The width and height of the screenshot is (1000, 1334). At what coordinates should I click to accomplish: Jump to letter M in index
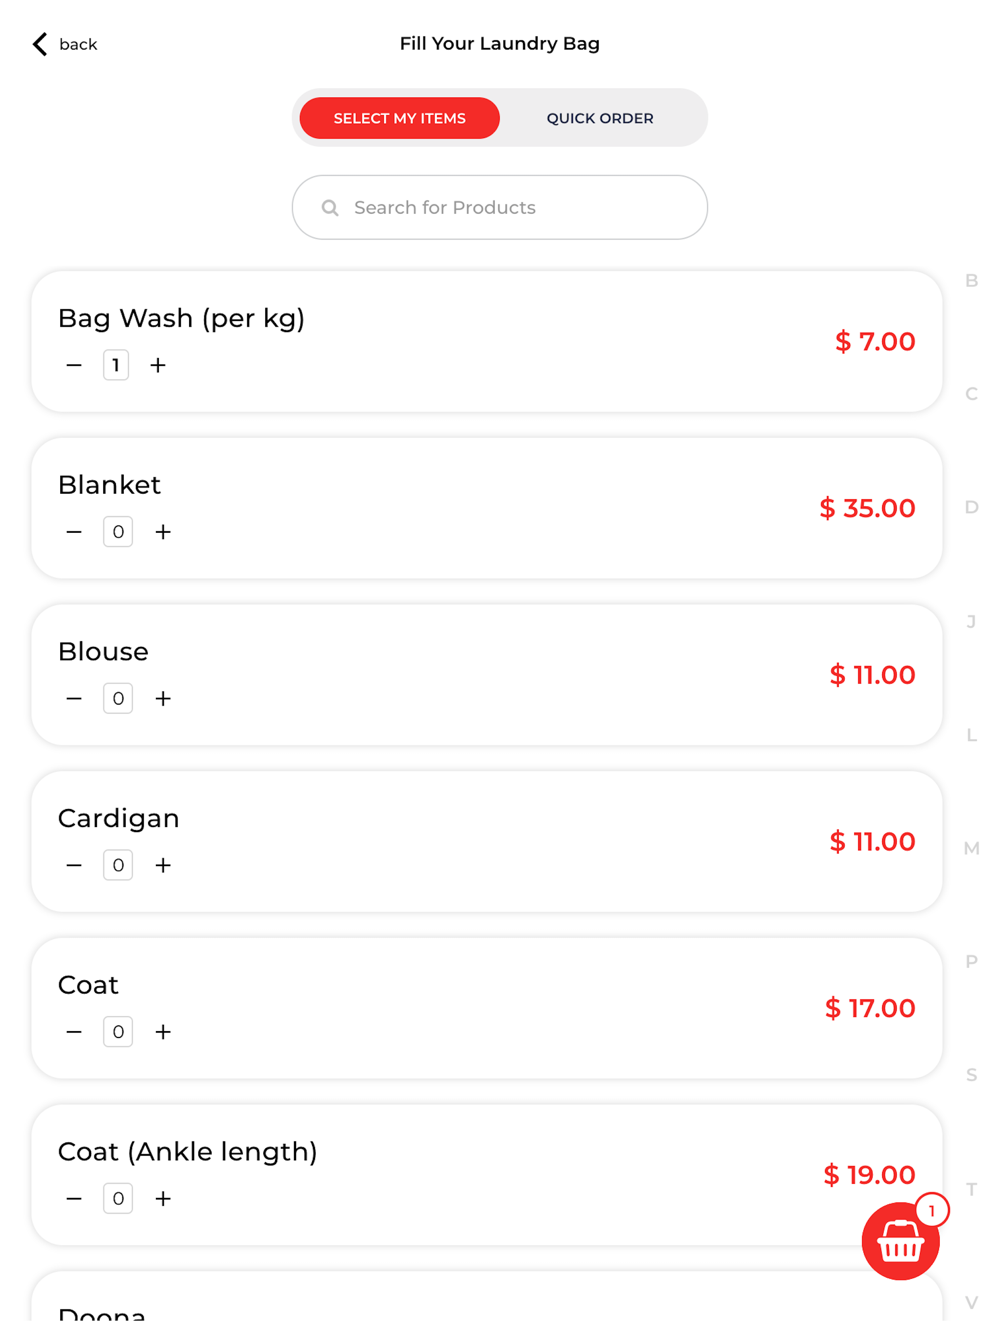pyautogui.click(x=971, y=849)
